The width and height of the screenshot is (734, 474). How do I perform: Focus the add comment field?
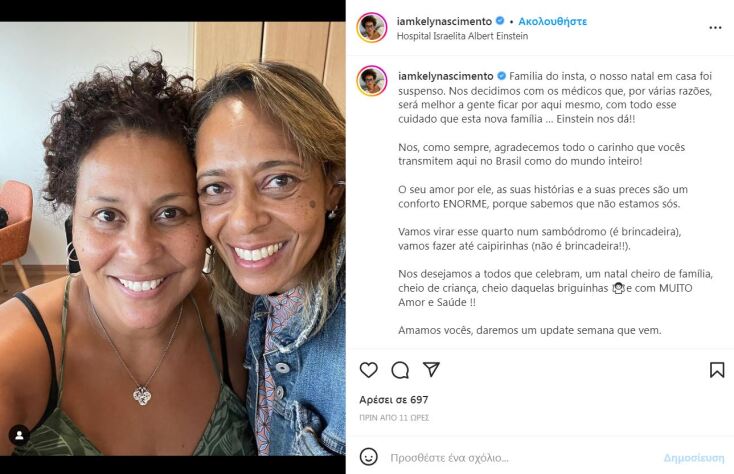[x=520, y=458]
